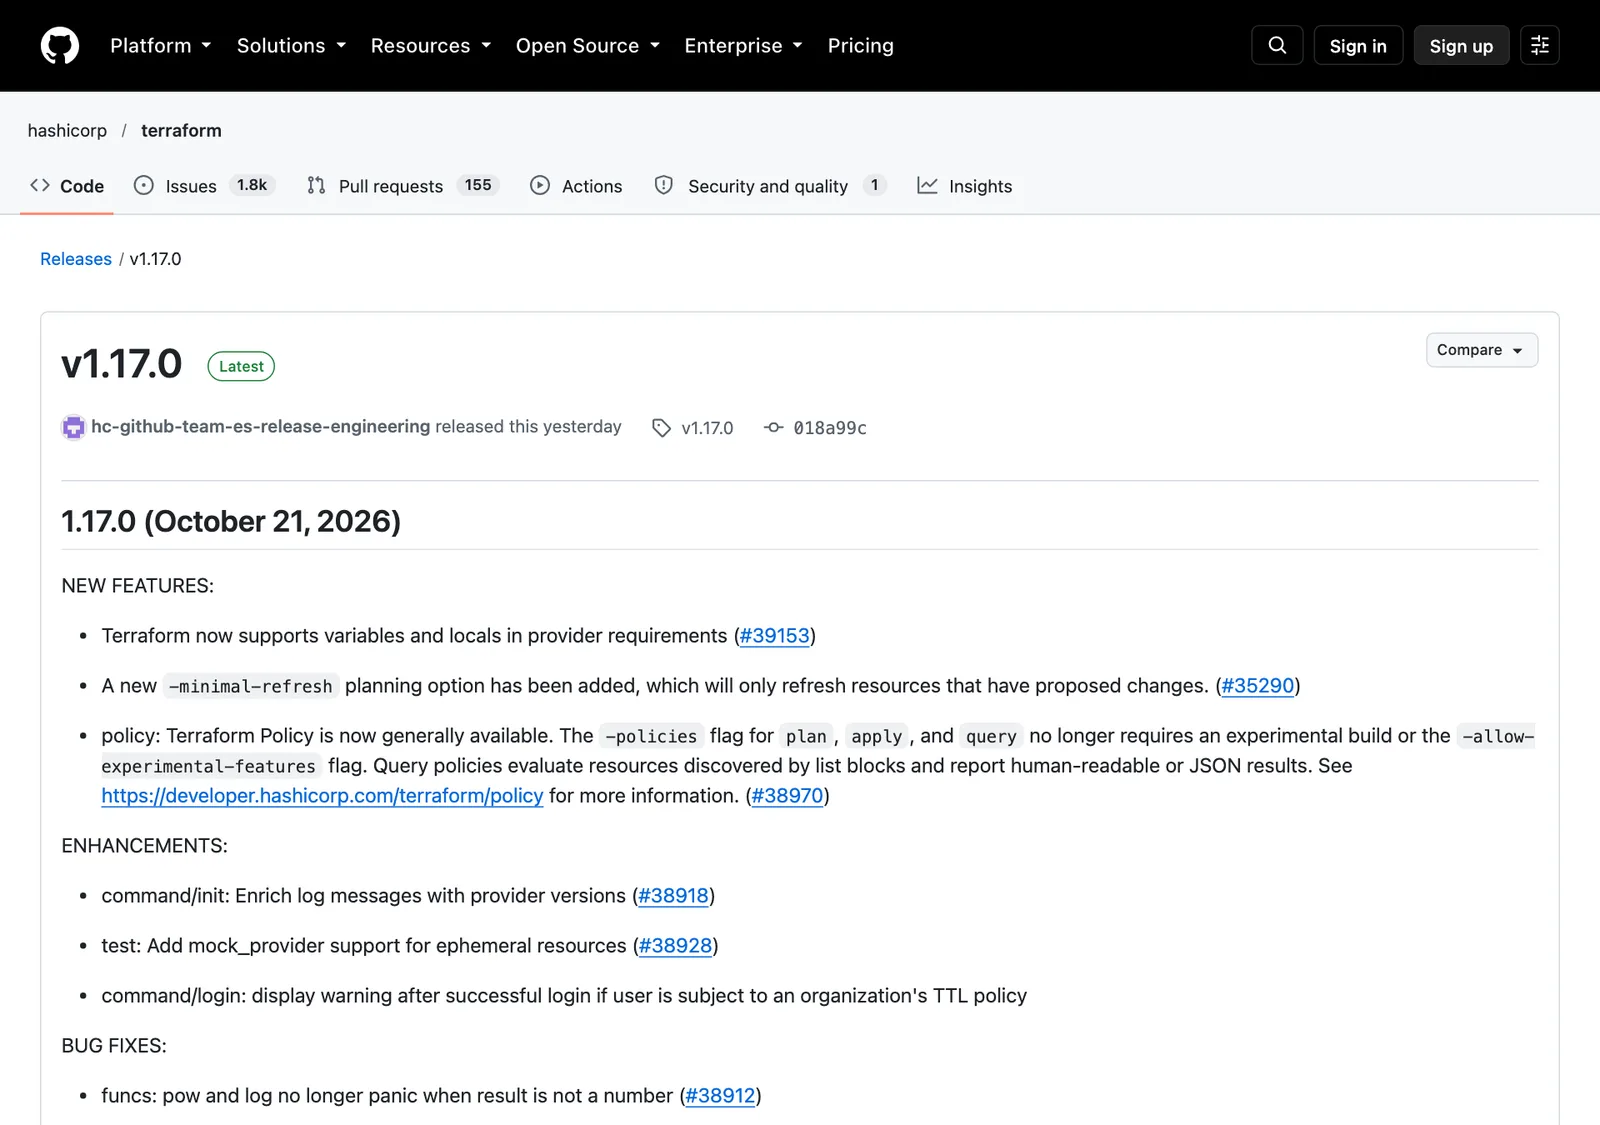Switch to the Actions tab
Screen dimensions: 1600x1125
point(576,186)
